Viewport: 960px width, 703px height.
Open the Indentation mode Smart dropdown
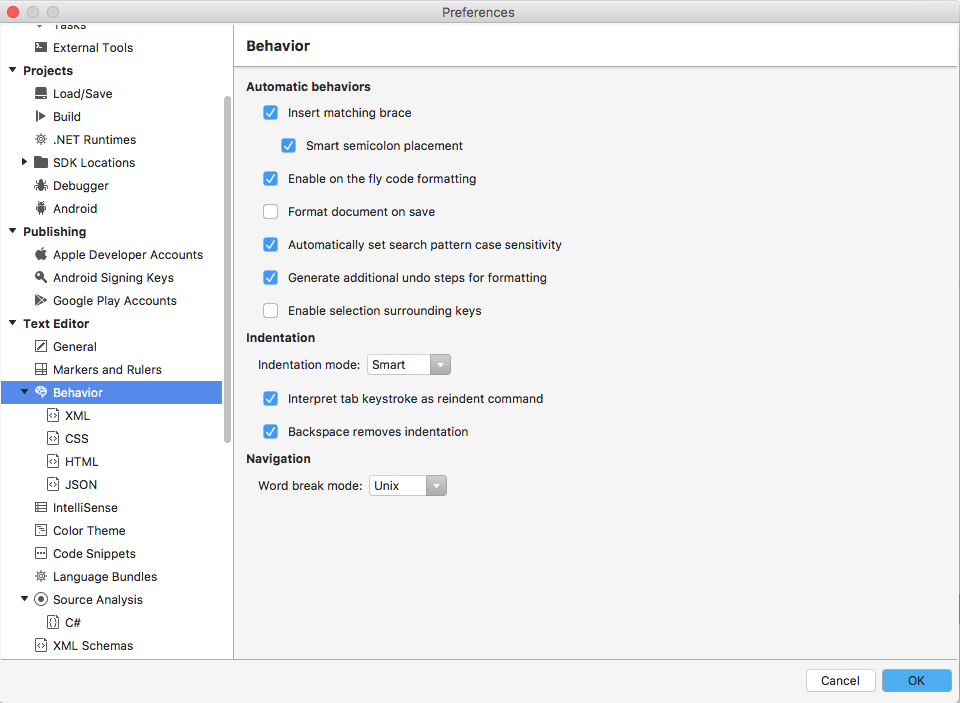pyautogui.click(x=409, y=364)
